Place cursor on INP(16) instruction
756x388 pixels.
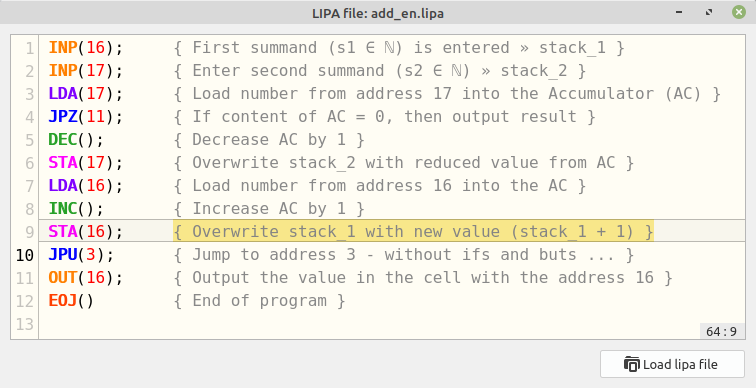(x=86, y=48)
